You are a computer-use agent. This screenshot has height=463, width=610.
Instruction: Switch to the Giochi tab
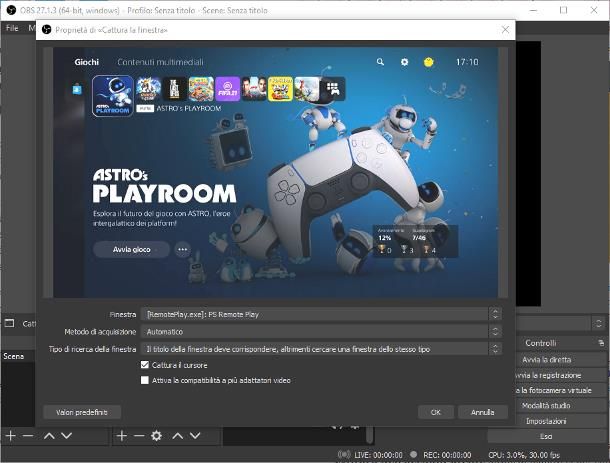(87, 62)
